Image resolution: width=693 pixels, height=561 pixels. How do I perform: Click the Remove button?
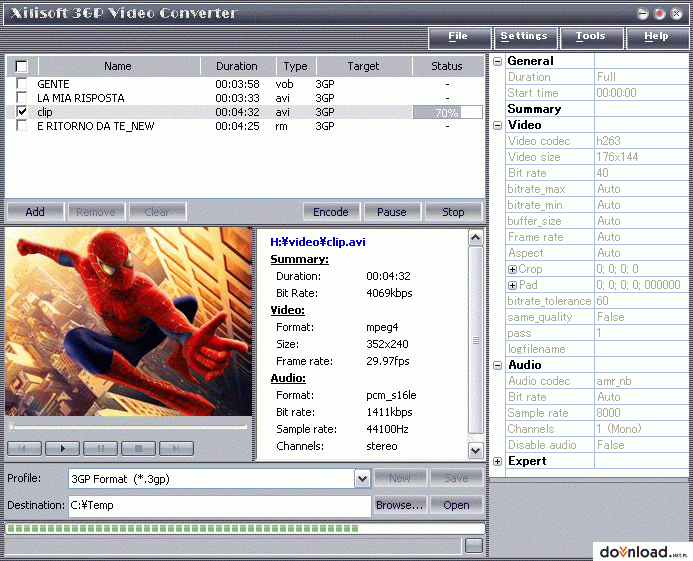pyautogui.click(x=96, y=212)
